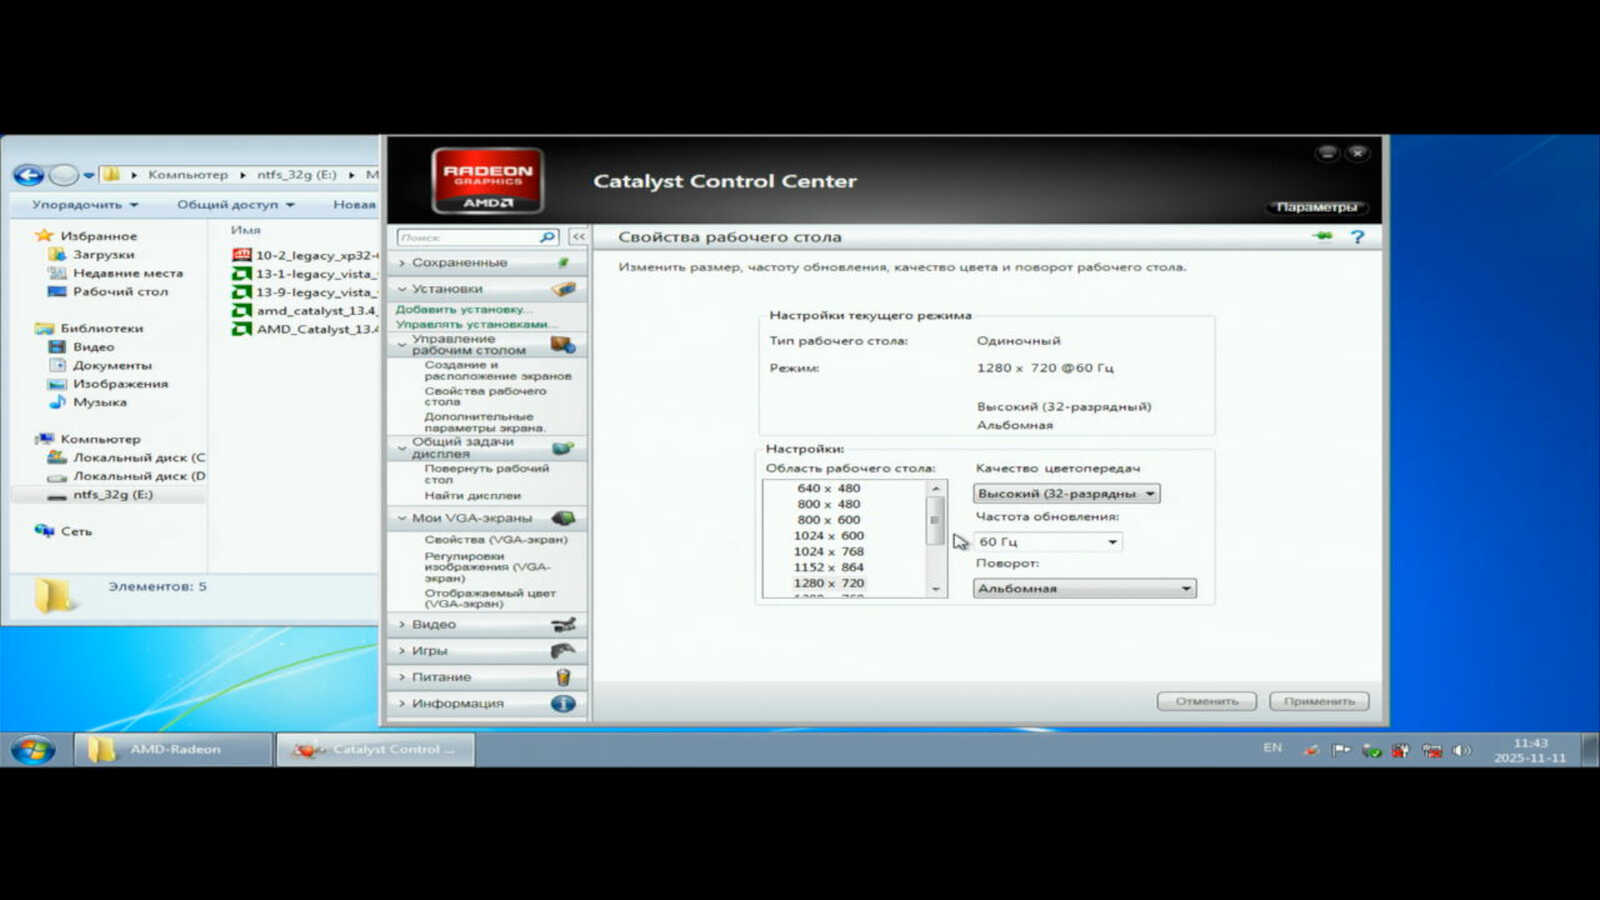Open Дополнительные параметры экрана page
Image resolution: width=1600 pixels, height=900 pixels.
485,422
